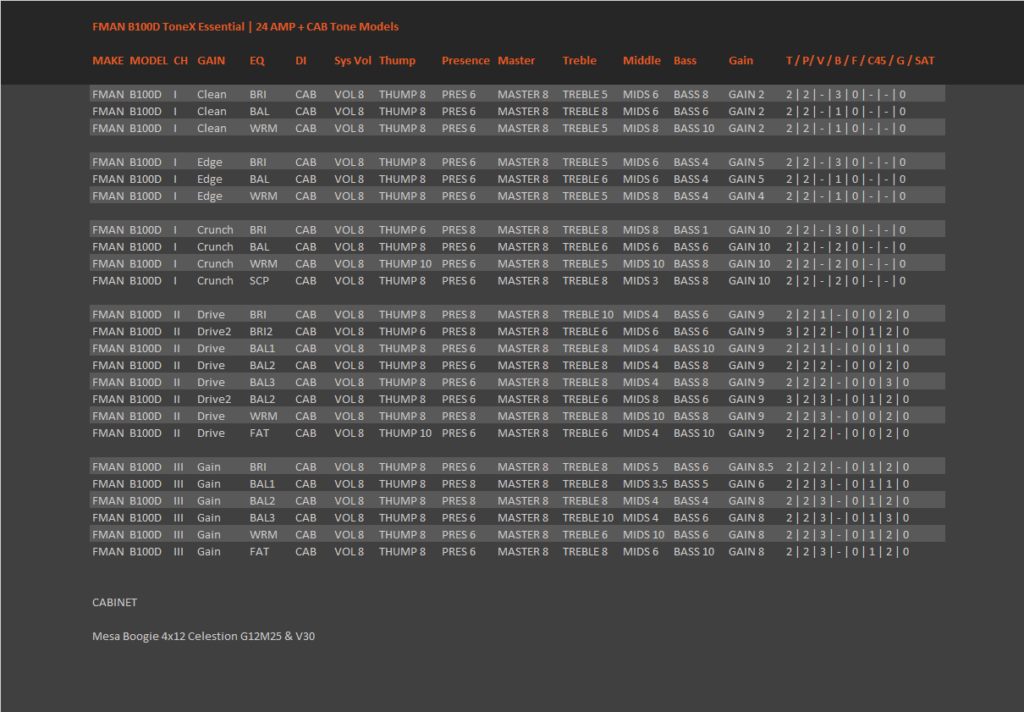Select the Thump column header
1024x712 pixels.
click(397, 61)
